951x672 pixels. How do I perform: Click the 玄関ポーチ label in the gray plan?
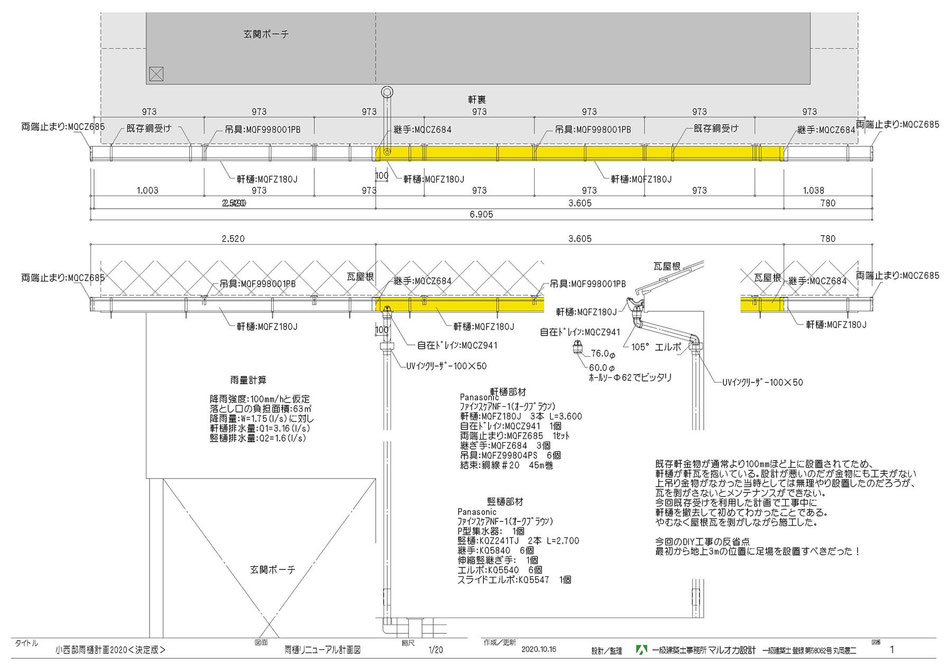coord(266,35)
